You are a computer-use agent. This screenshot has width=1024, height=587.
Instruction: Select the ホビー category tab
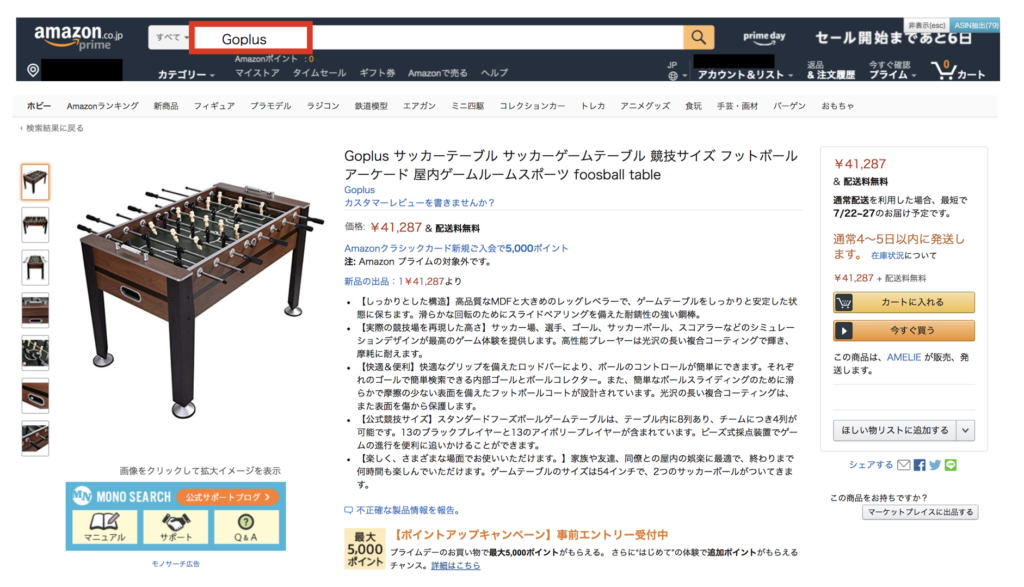[39, 106]
